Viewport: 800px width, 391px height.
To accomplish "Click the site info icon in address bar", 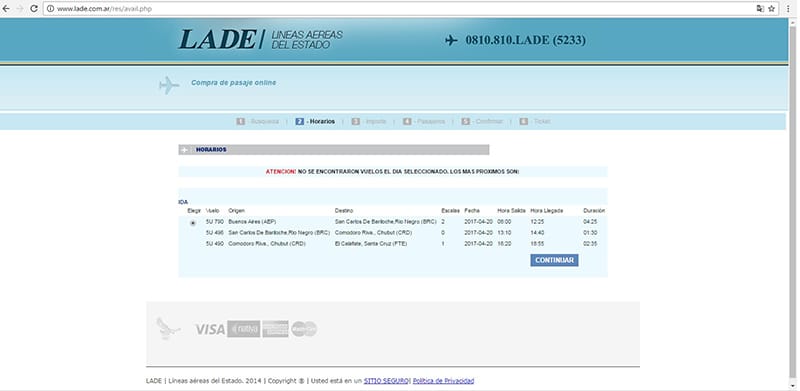I will click(x=51, y=9).
